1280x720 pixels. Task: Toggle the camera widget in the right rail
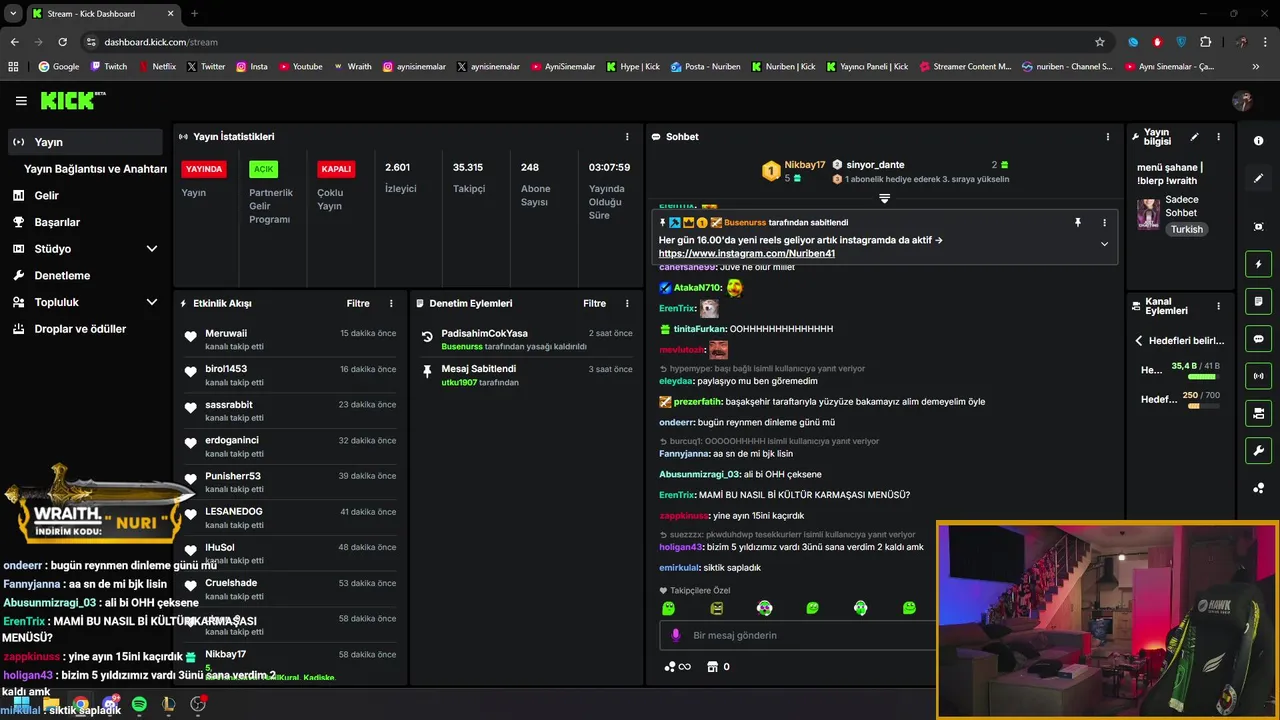pyautogui.click(x=1258, y=413)
